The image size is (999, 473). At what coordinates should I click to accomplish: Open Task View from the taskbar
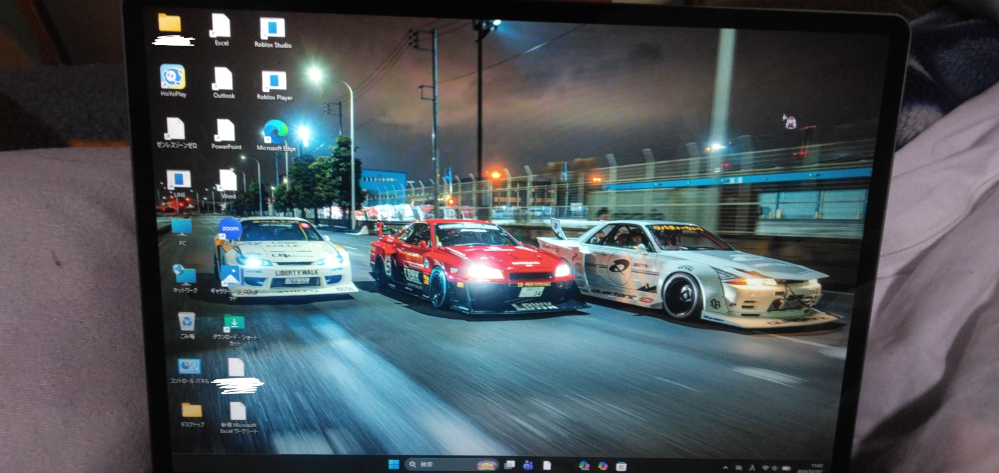tap(510, 465)
